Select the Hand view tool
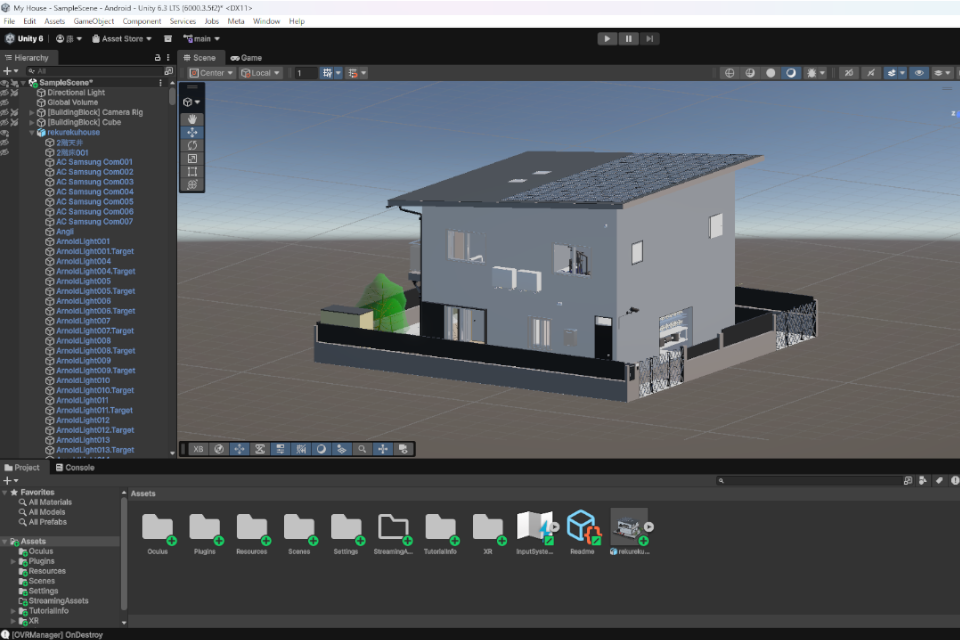Screen dimensions: 960x640 point(191,121)
